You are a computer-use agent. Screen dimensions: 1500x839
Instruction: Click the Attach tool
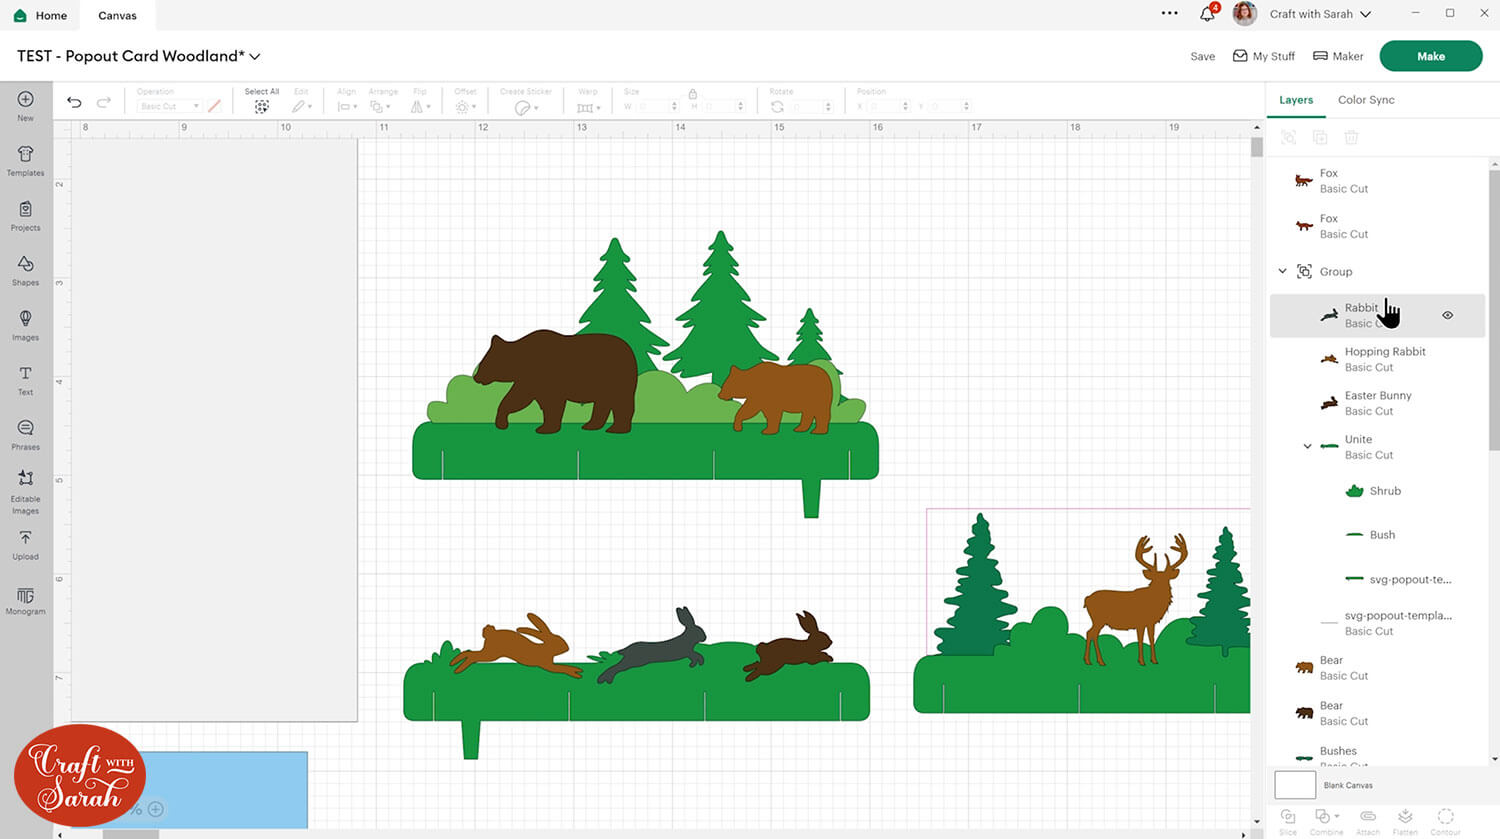[1367, 821]
